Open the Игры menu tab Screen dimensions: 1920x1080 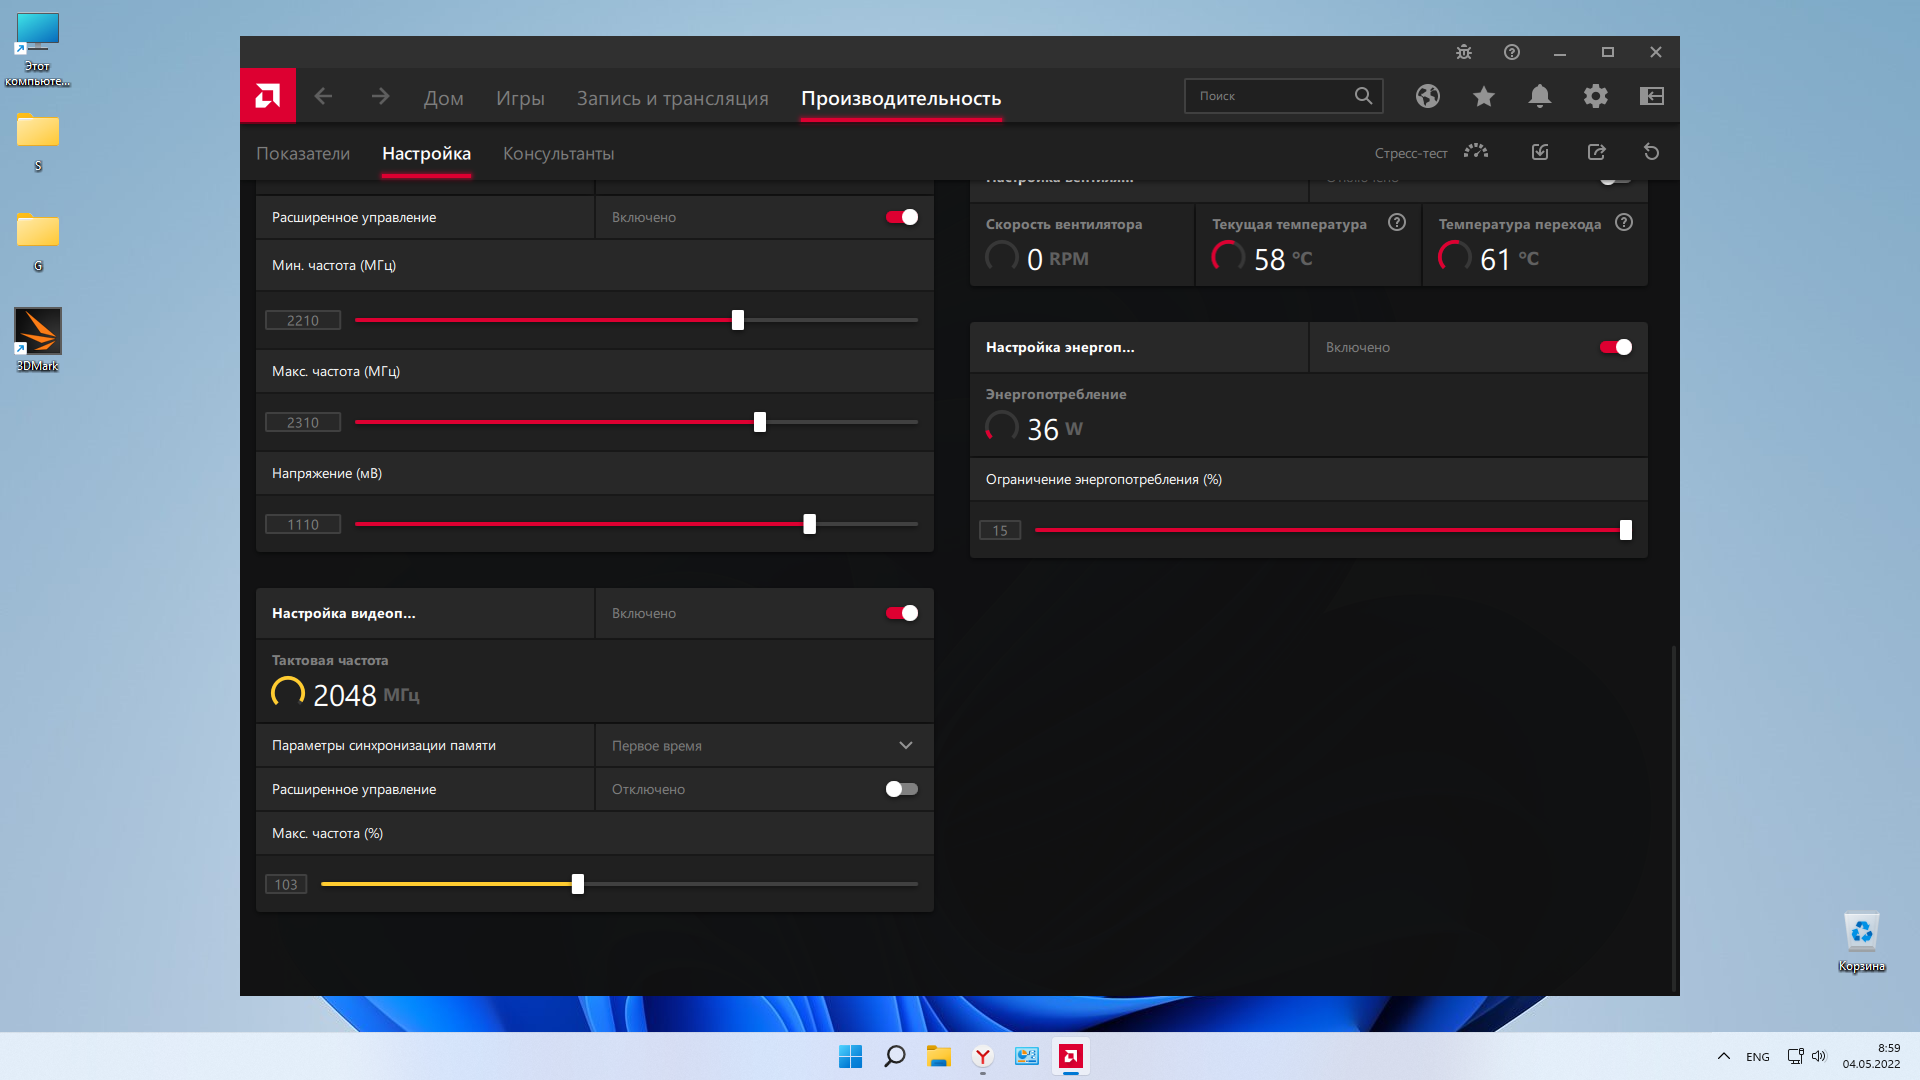coord(520,98)
